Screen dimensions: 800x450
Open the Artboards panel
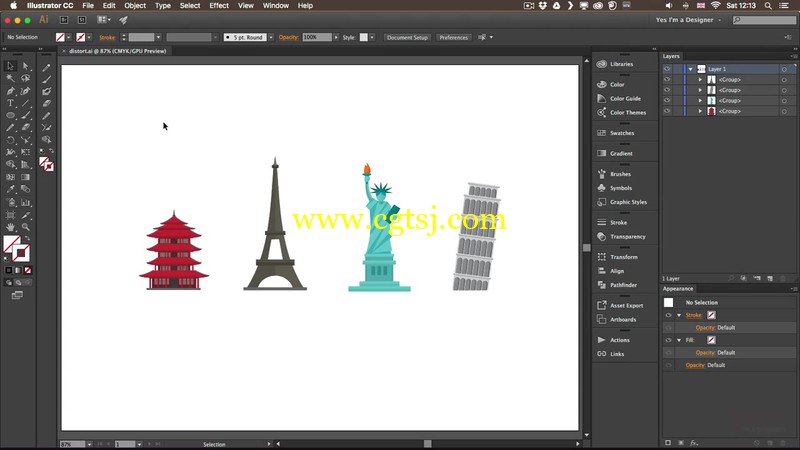coord(616,319)
